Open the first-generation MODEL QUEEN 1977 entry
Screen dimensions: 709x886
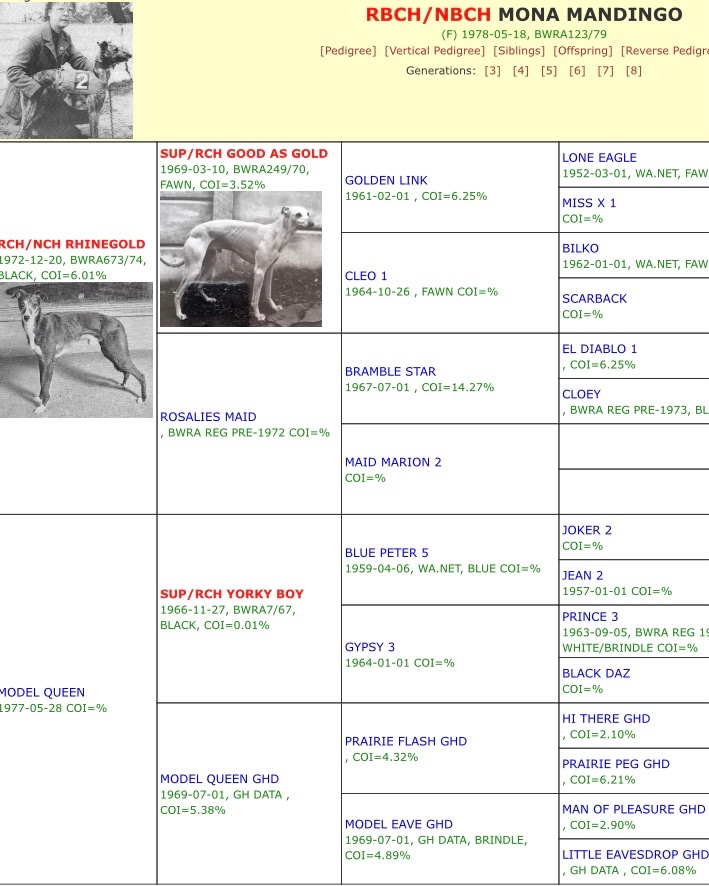point(42,692)
